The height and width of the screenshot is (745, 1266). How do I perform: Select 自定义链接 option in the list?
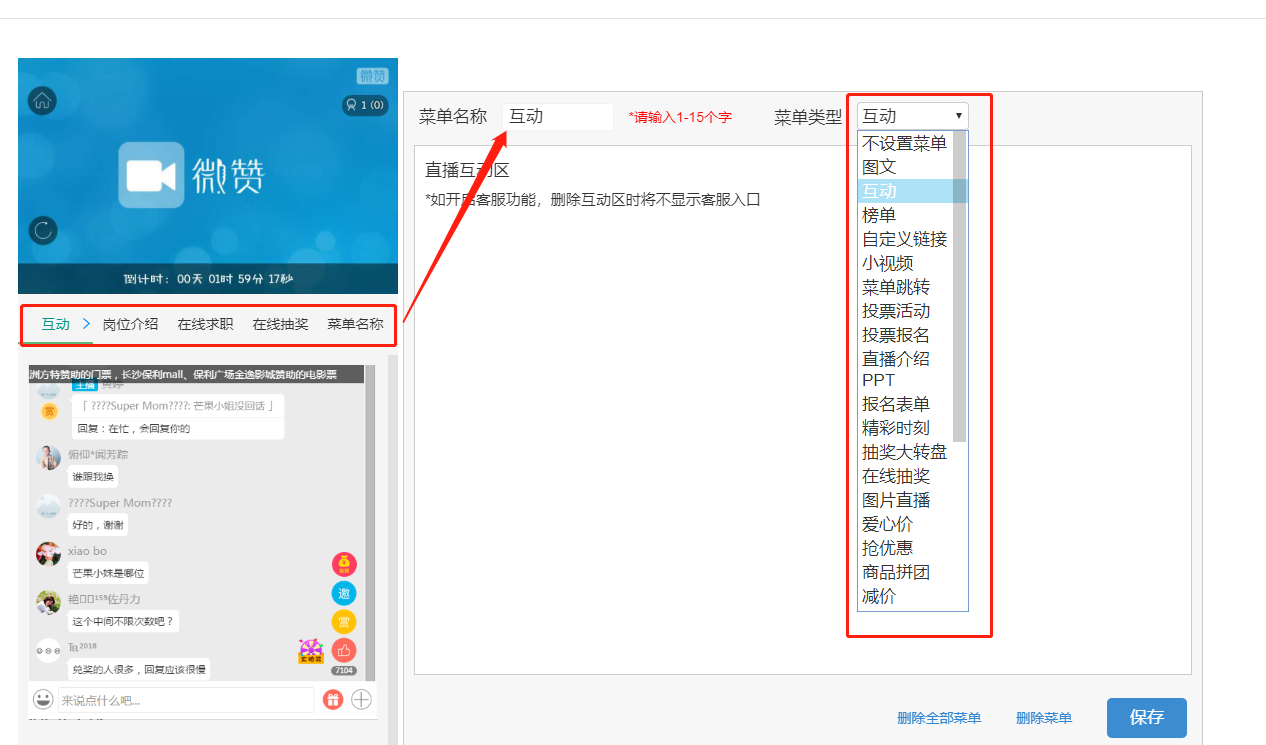click(x=904, y=239)
